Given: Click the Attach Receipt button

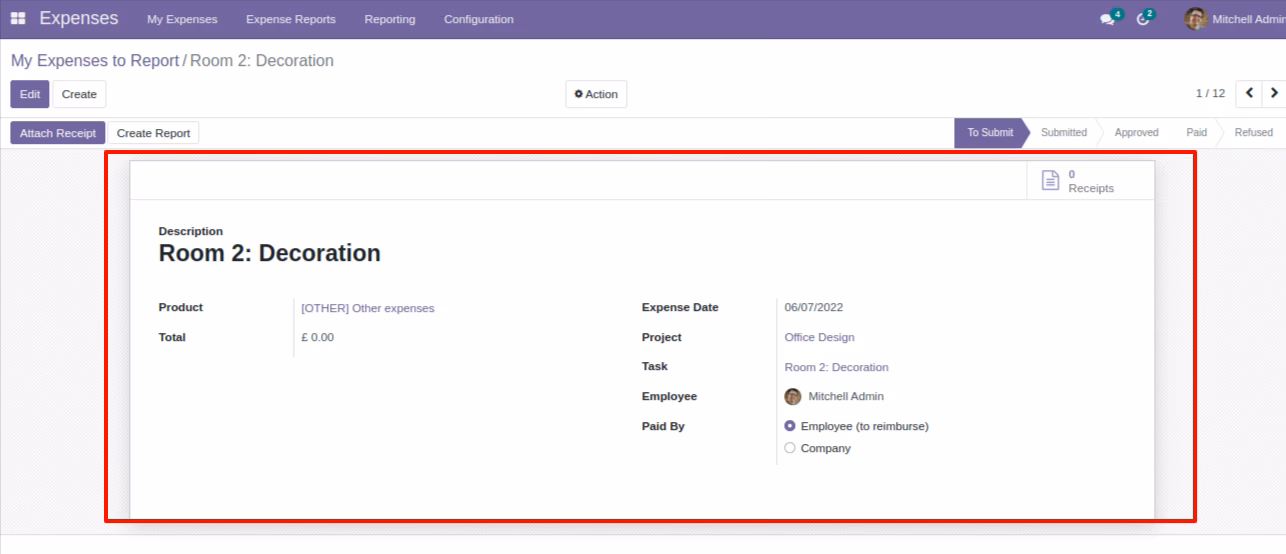Looking at the screenshot, I should (58, 133).
